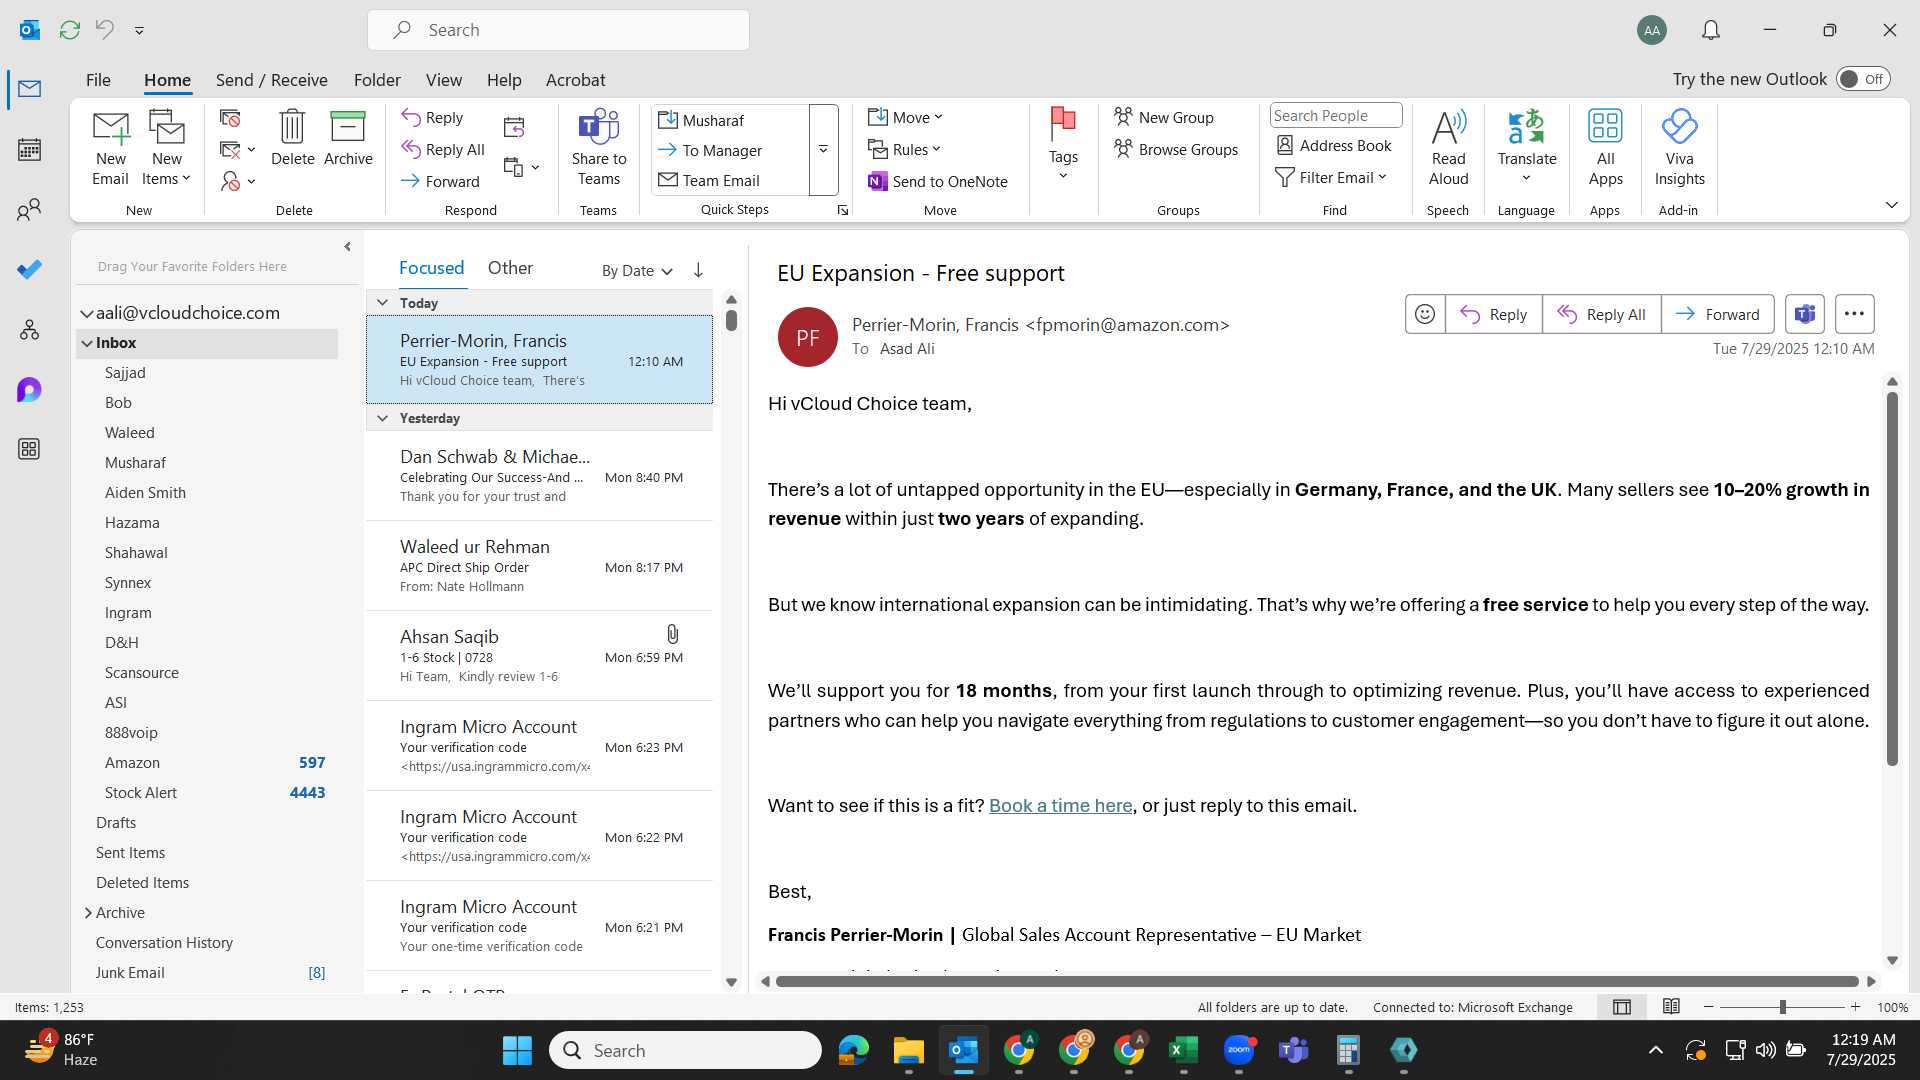Open the Rules dropdown
This screenshot has height=1080, width=1920.
point(904,149)
